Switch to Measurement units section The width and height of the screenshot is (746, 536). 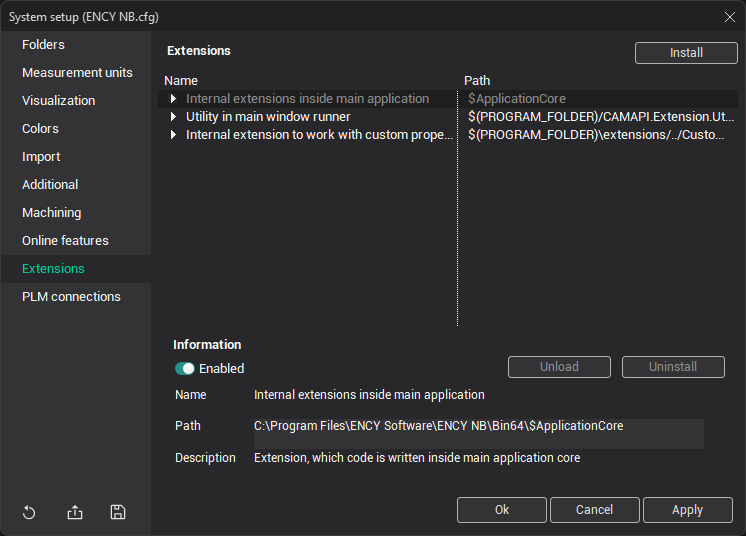coord(77,73)
